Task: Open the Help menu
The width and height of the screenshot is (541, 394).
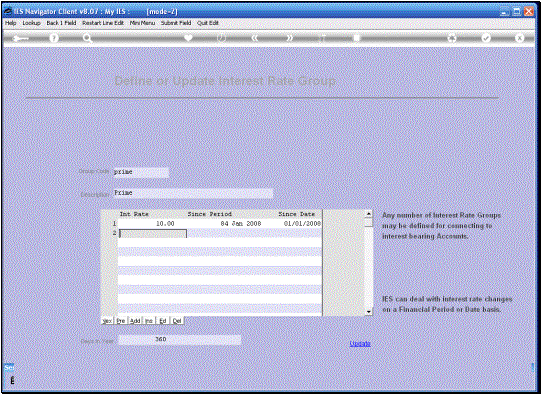Action: point(11,23)
